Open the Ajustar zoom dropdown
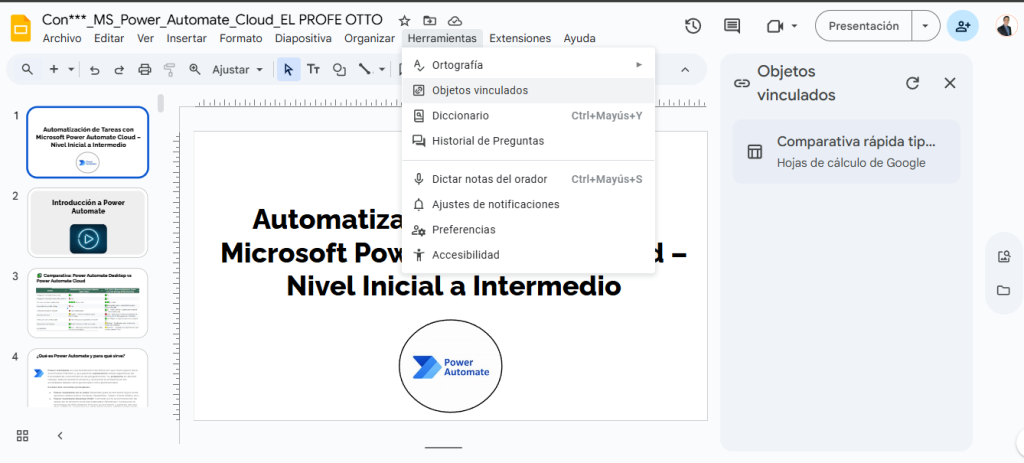This screenshot has width=1024, height=463. 238,70
